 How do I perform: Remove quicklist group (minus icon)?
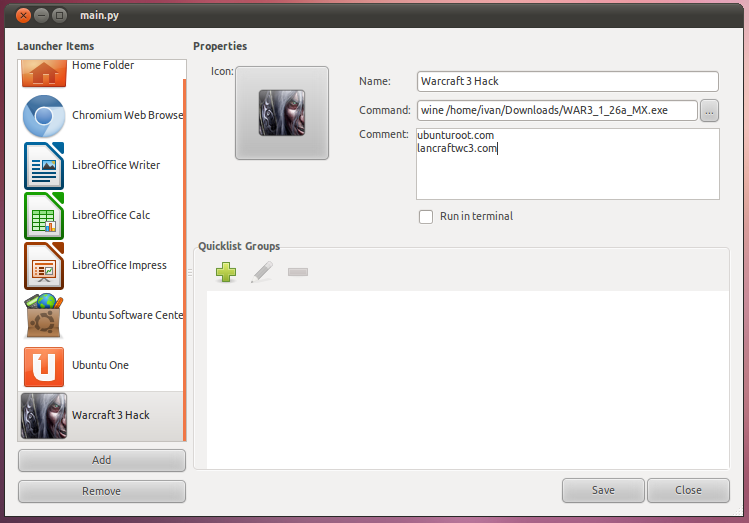(298, 272)
